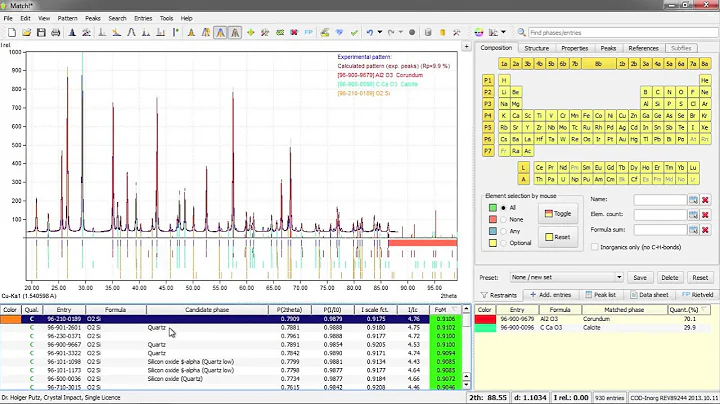Image resolution: width=720 pixels, height=404 pixels.
Task: Enable Inorganics only checkbox
Action: 595,247
